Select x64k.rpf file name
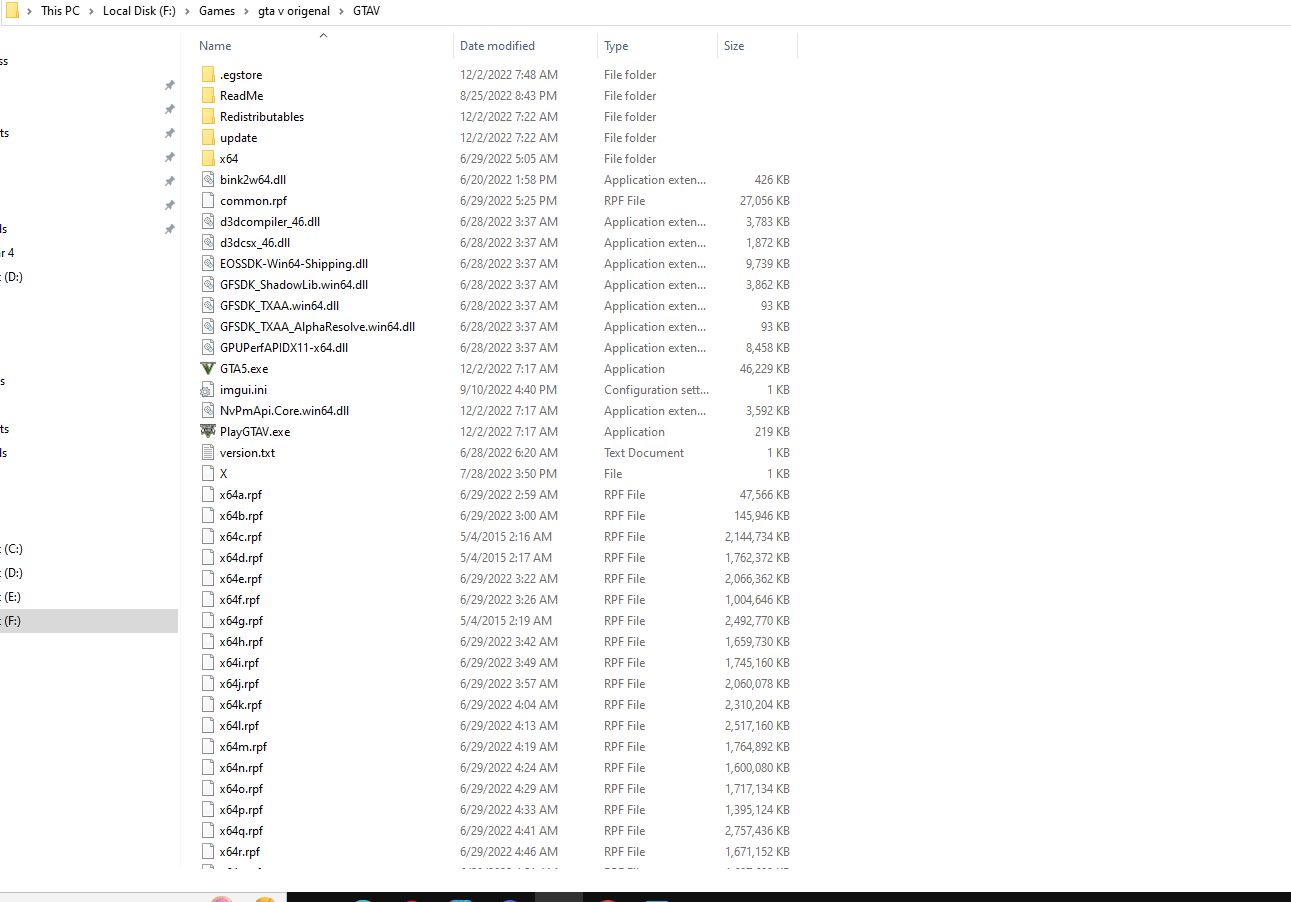This screenshot has width=1291, height=902. pos(241,704)
